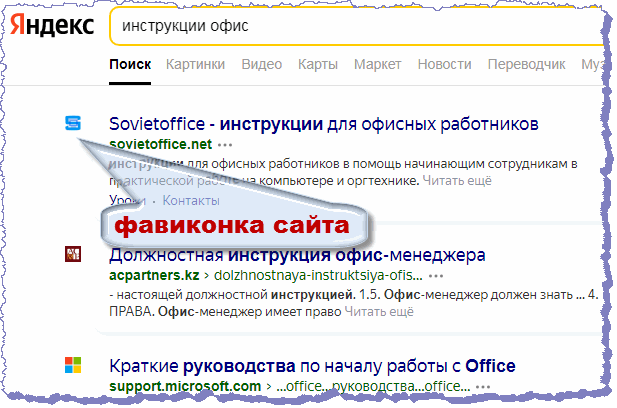The image size is (617, 408).
Task: Open Sovietoffice инструкции для офисных работников result
Action: tap(323, 124)
